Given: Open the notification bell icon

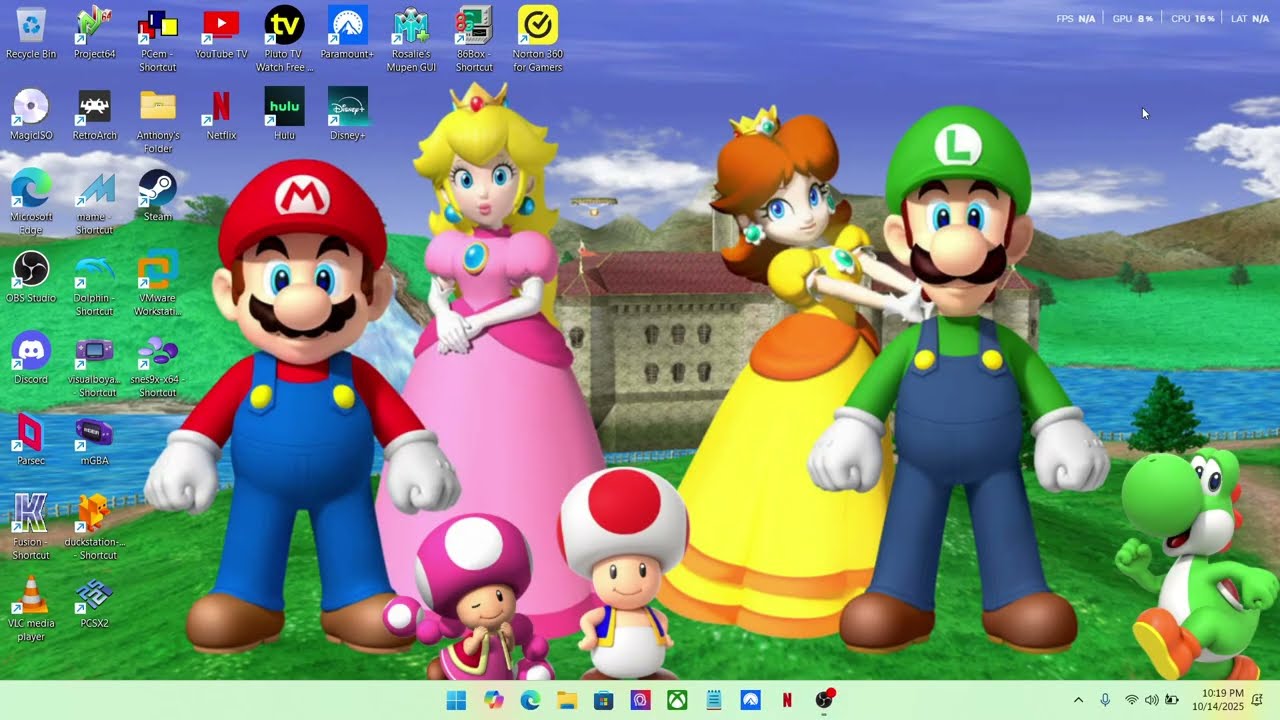Looking at the screenshot, I should [1258, 700].
